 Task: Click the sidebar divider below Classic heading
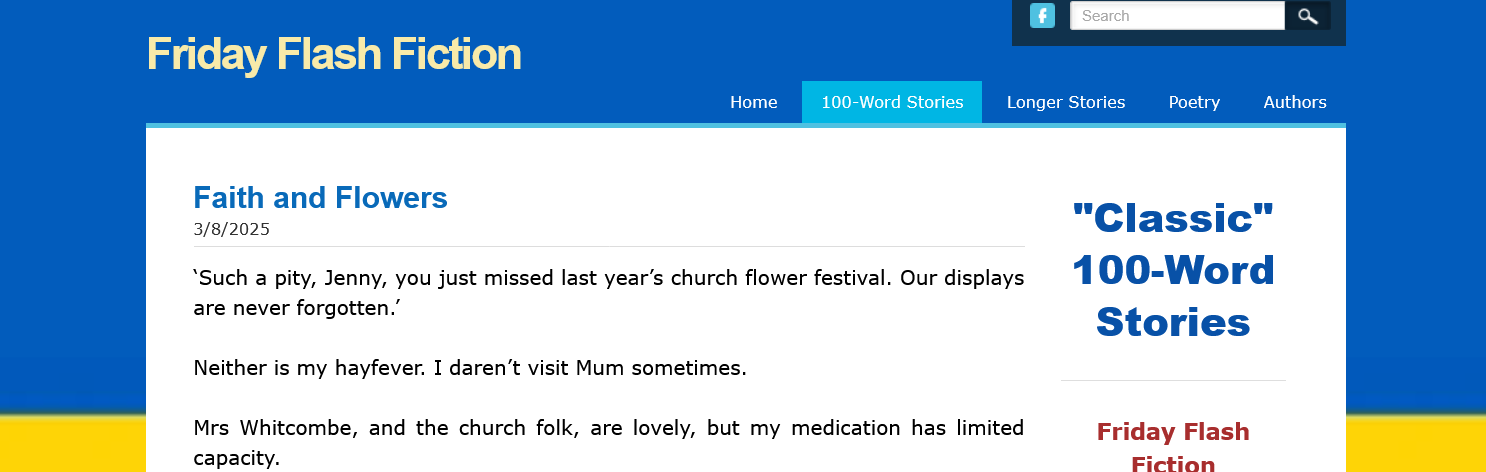coord(1173,381)
